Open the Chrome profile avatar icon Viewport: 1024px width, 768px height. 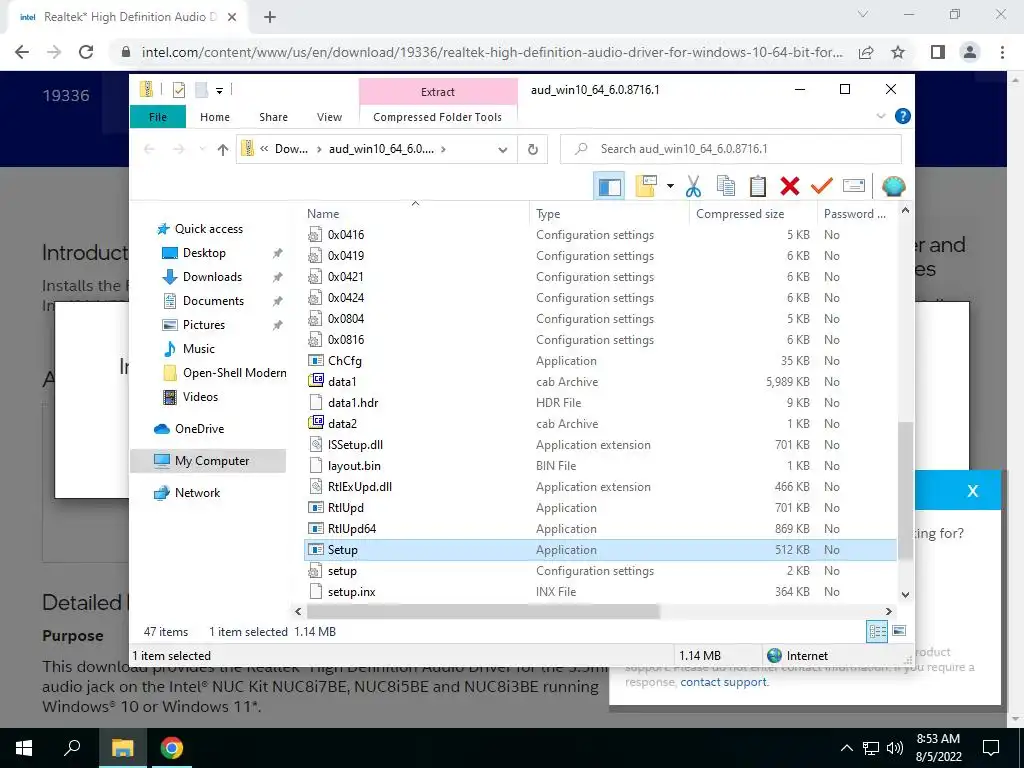970,52
